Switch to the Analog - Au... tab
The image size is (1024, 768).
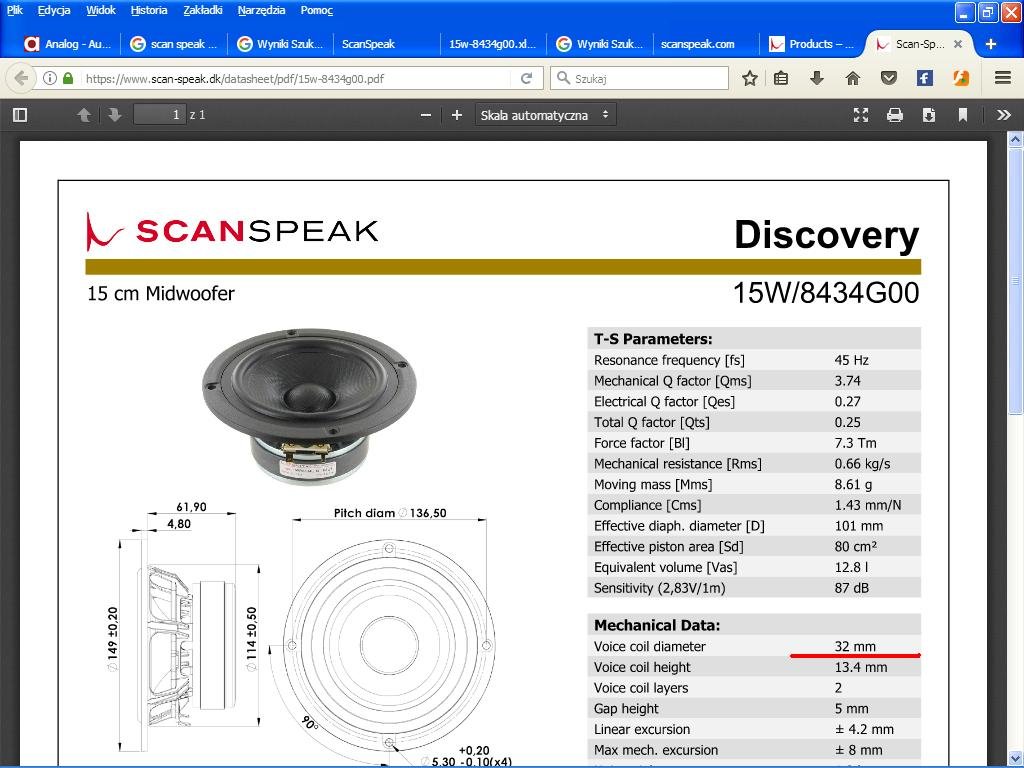(68, 44)
